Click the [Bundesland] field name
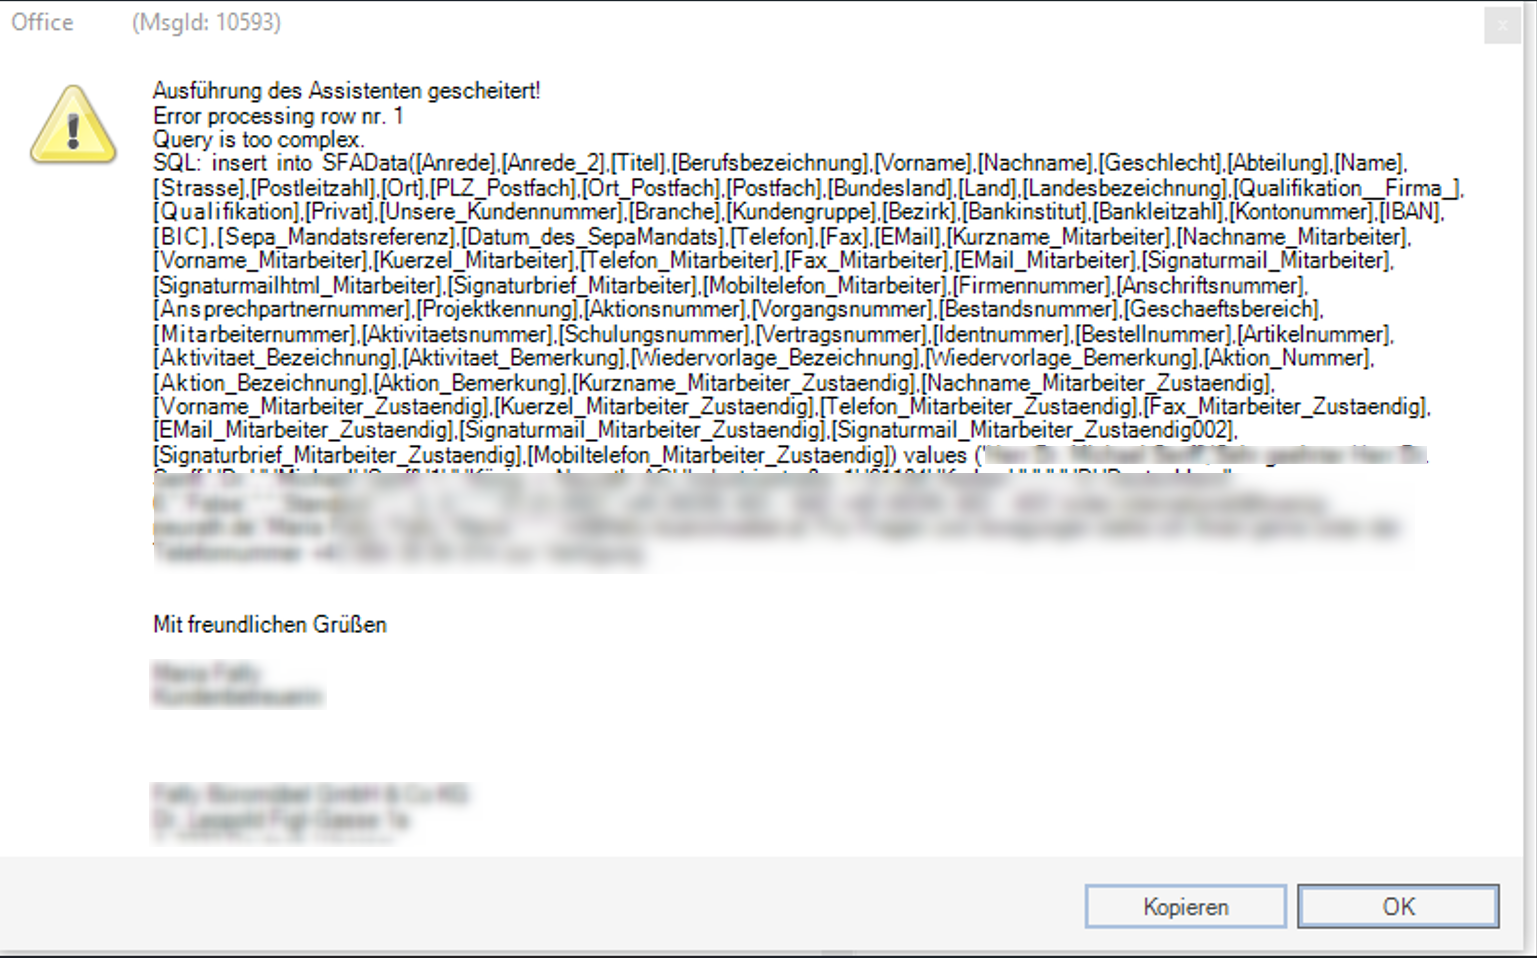Viewport: 1537px width, 958px height. [890, 188]
